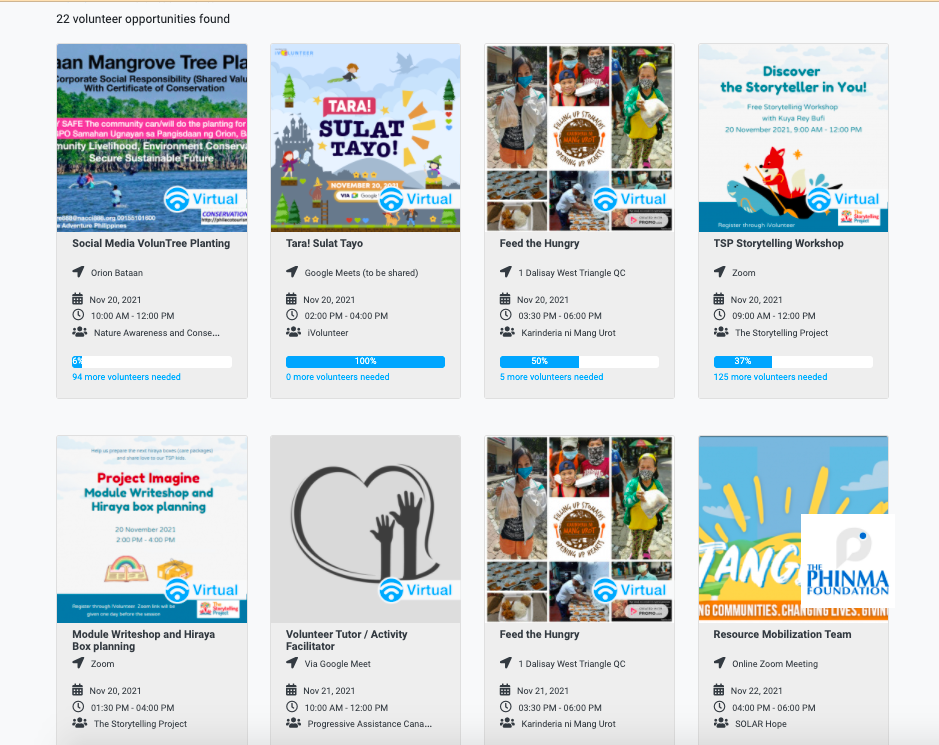Click calendar icon on TSP Storytelling Workshop card

(x=719, y=299)
